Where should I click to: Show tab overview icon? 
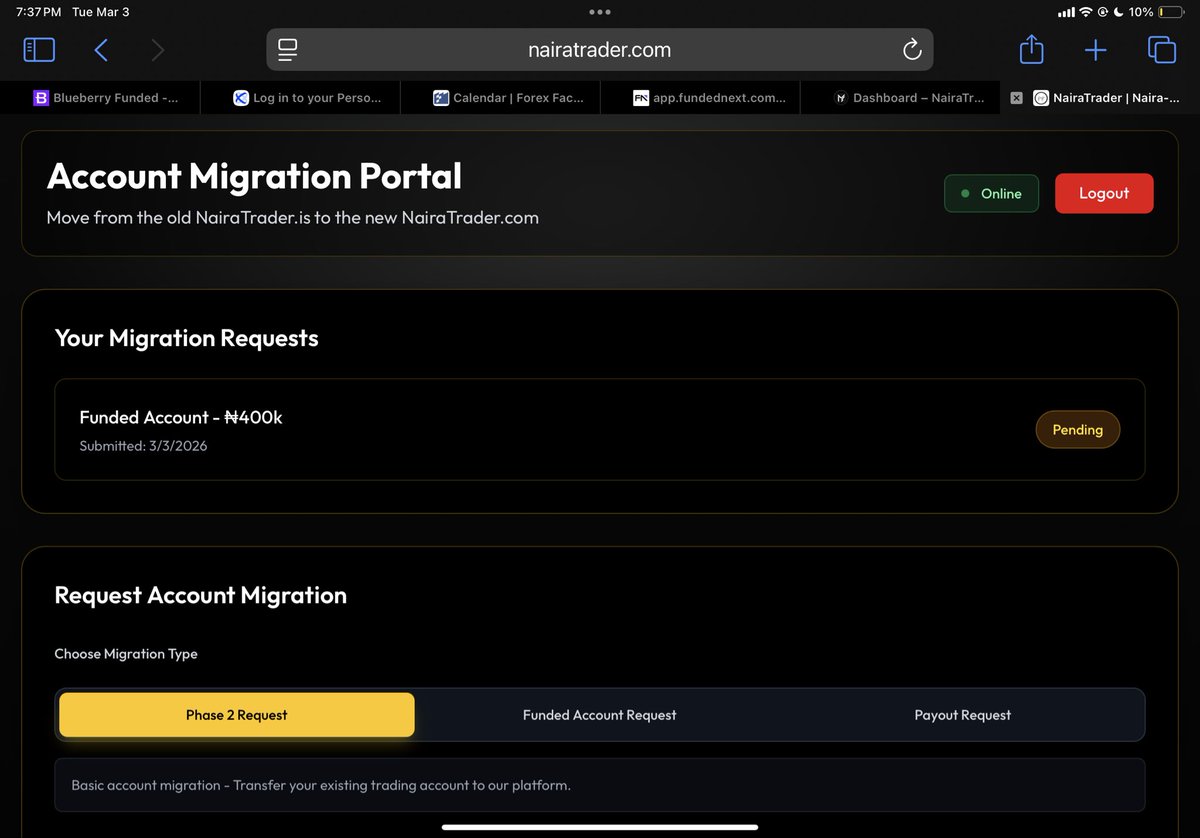[1162, 50]
